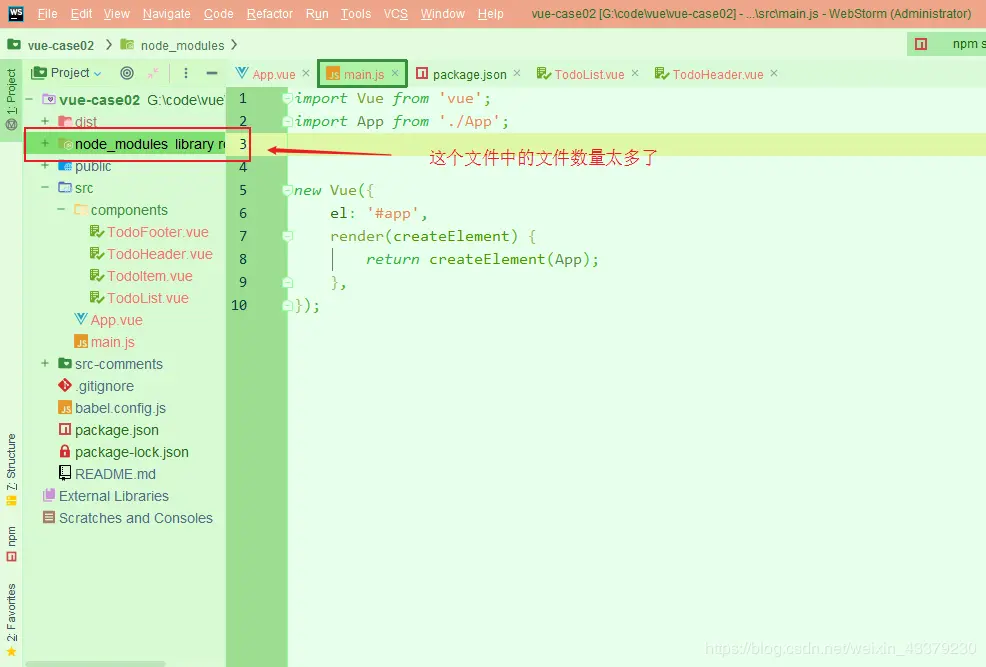Open the View menu

tap(116, 13)
